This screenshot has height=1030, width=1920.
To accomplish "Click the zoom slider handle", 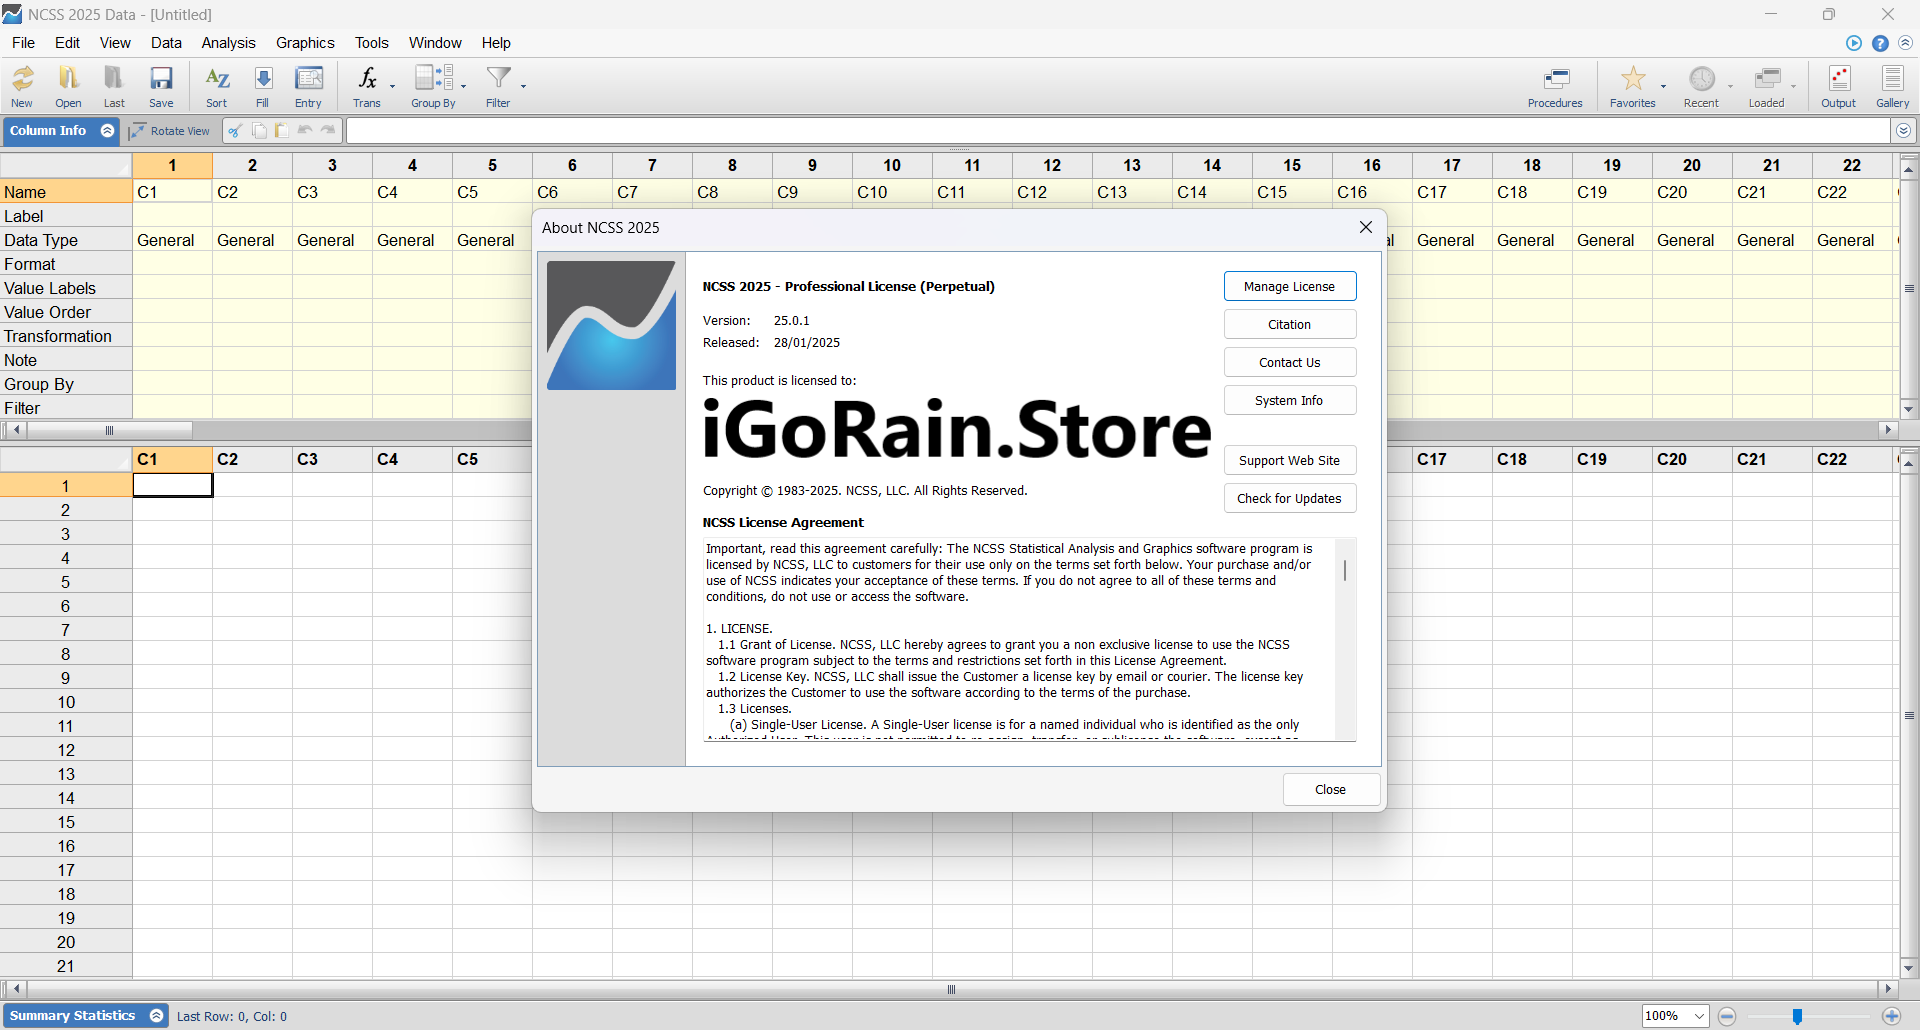I will [x=1797, y=1016].
